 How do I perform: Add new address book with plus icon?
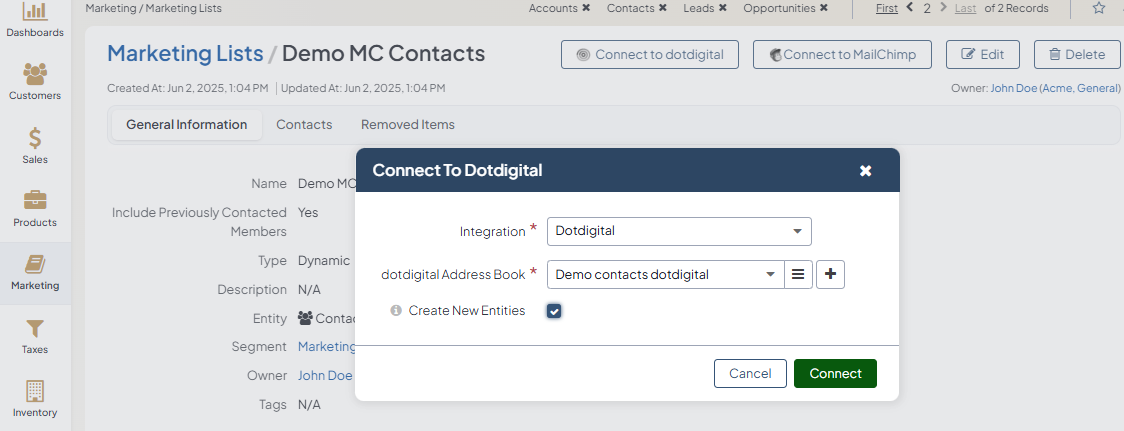point(830,274)
